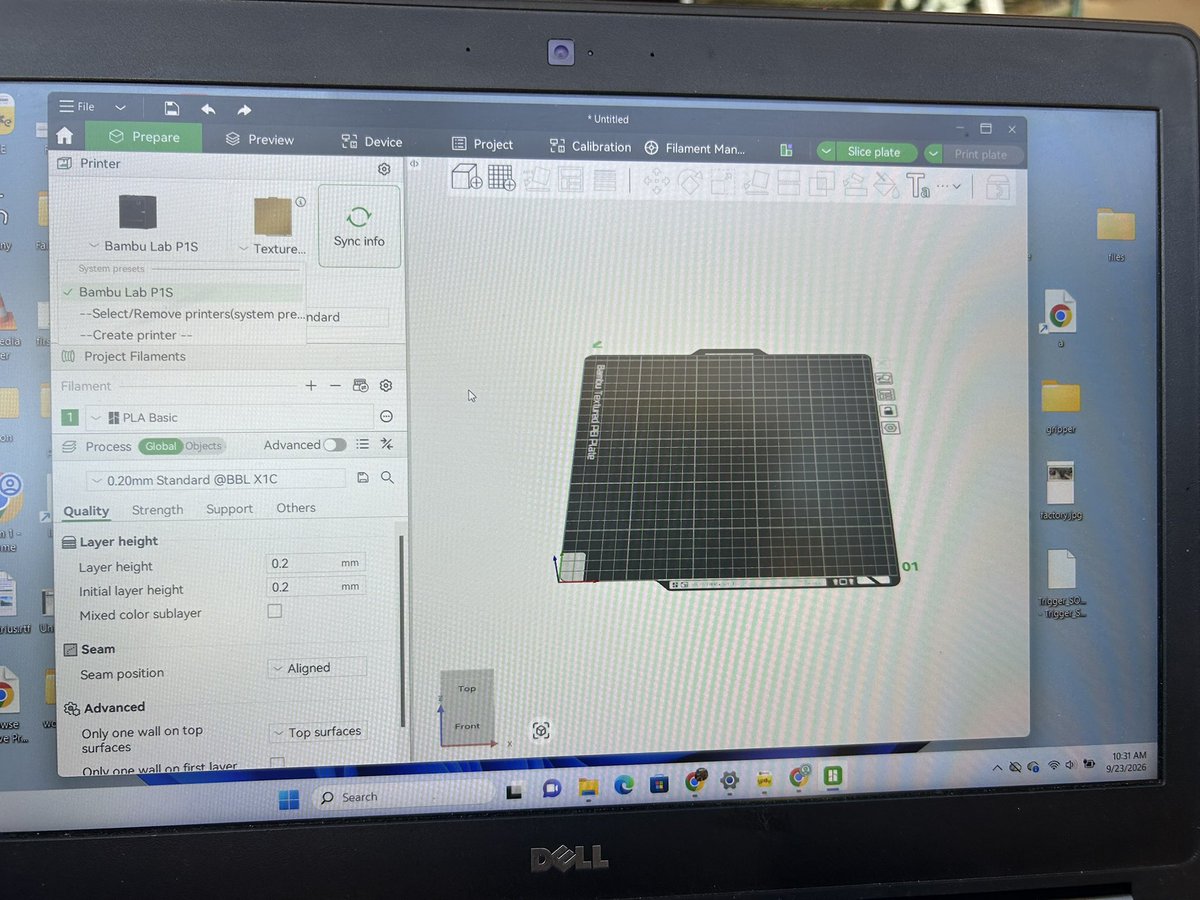Select the Scale tool in toolbar
The image size is (1200, 900).
[x=723, y=182]
